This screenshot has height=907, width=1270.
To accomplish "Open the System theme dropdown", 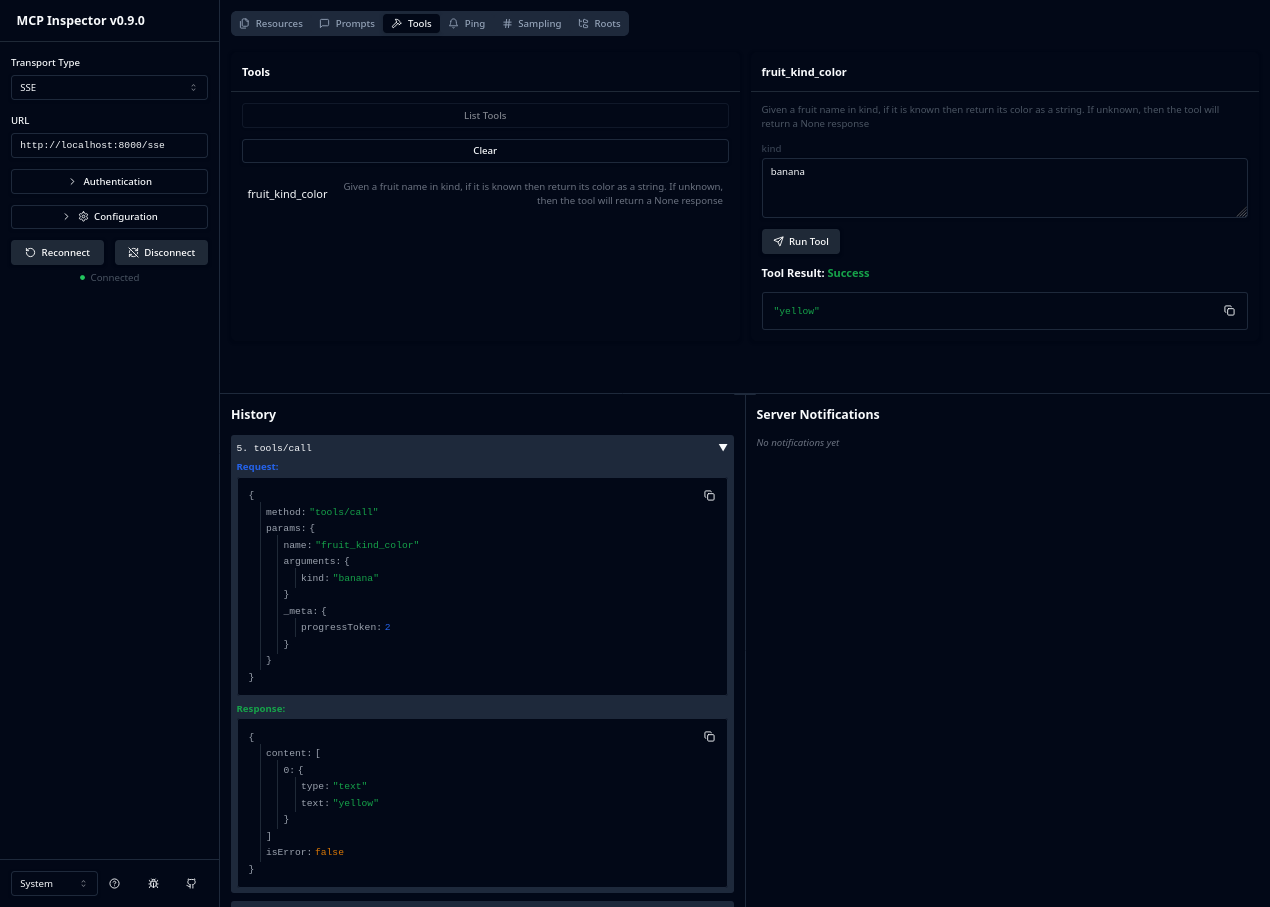I will [x=54, y=884].
